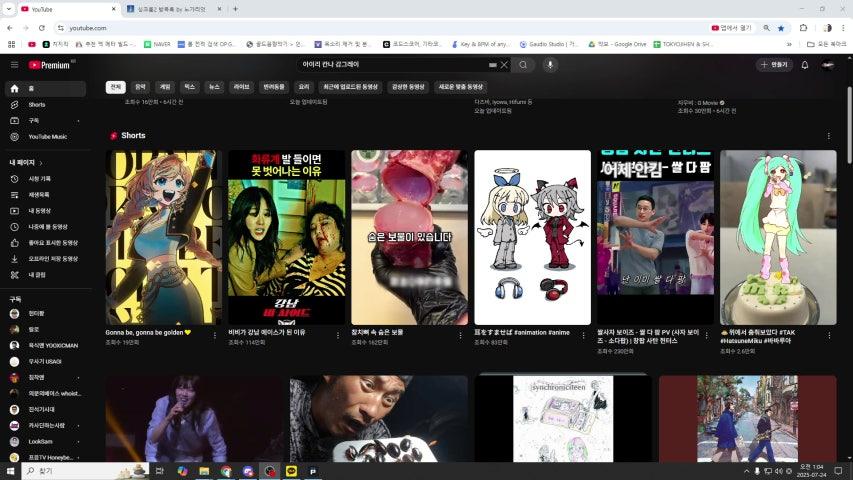Open the account avatar menu
853x480 pixels.
pos(828,65)
